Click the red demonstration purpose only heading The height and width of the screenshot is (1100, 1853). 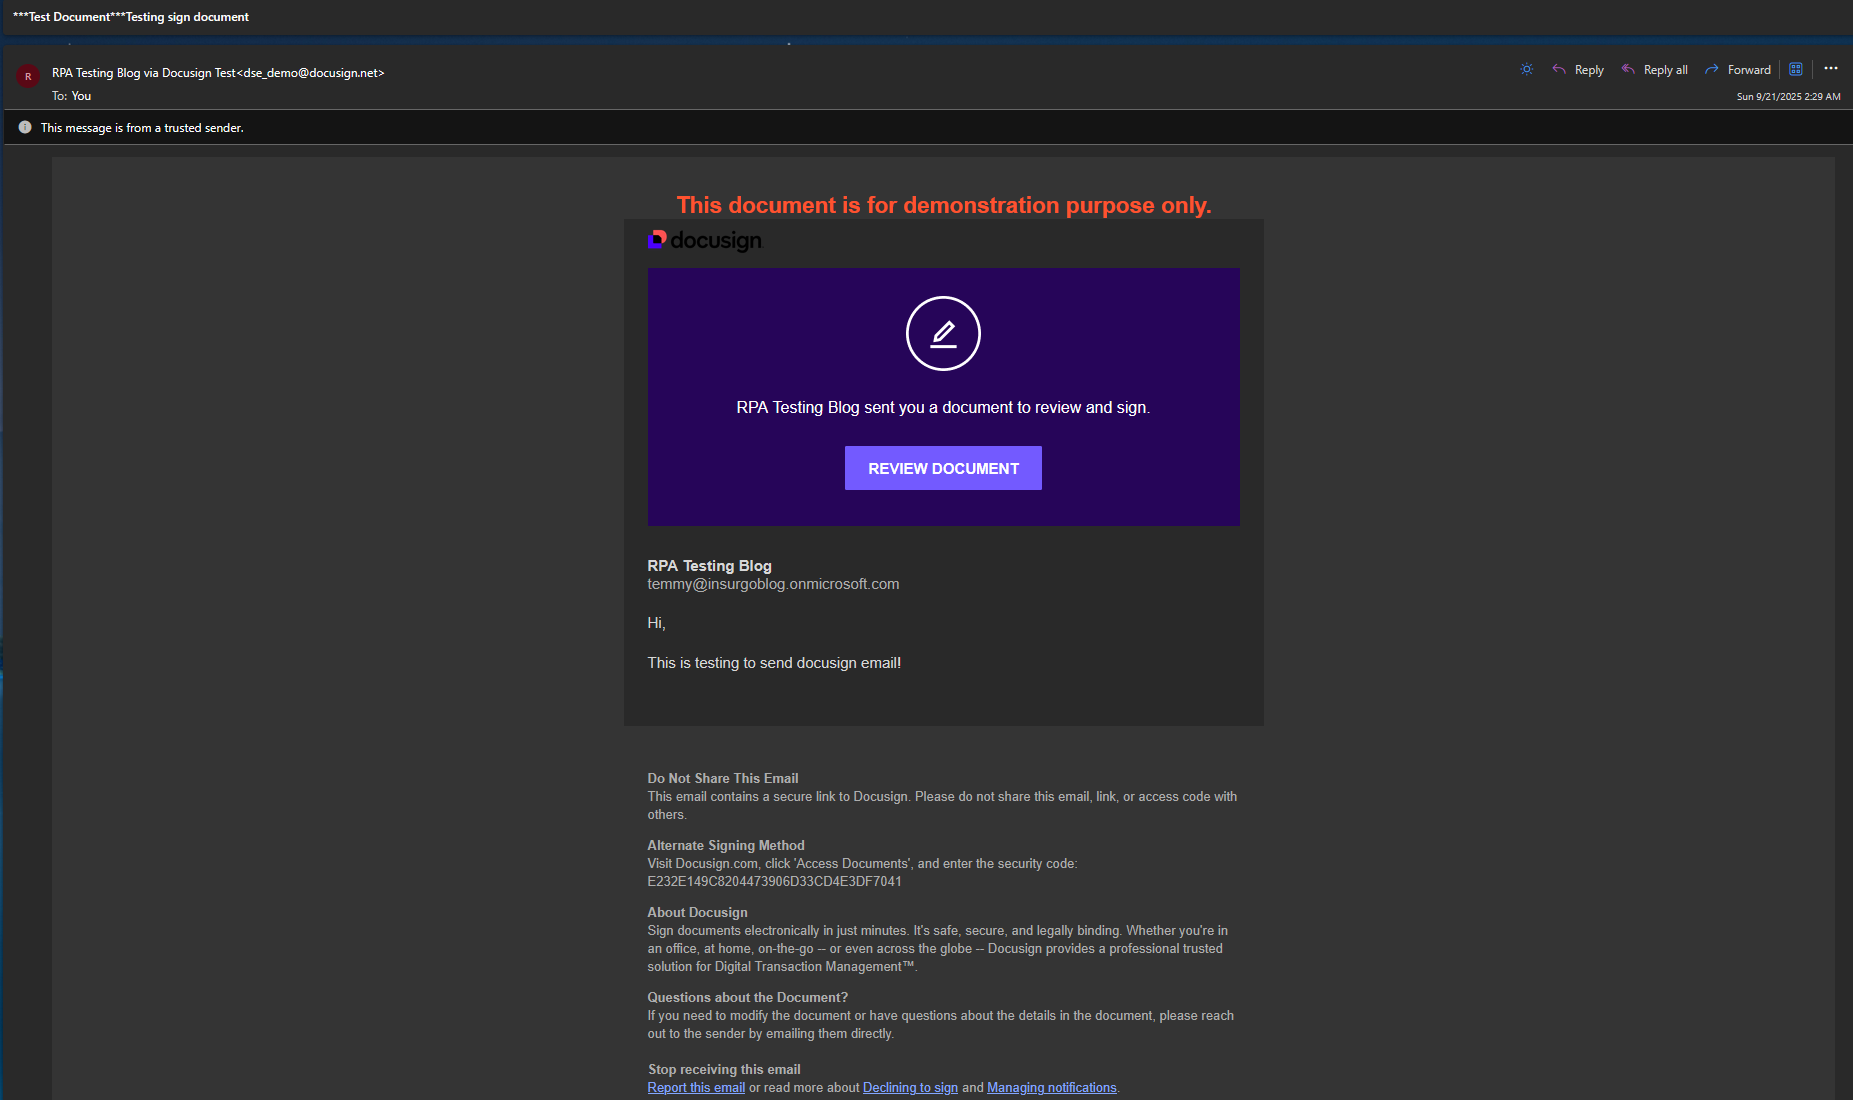click(x=944, y=205)
